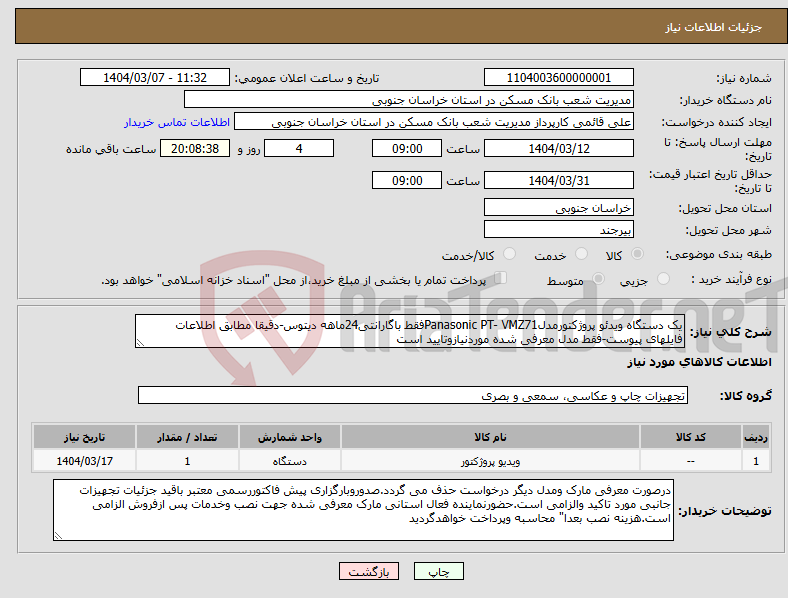
Task: Select the کالا radio button
Action: 637,254
